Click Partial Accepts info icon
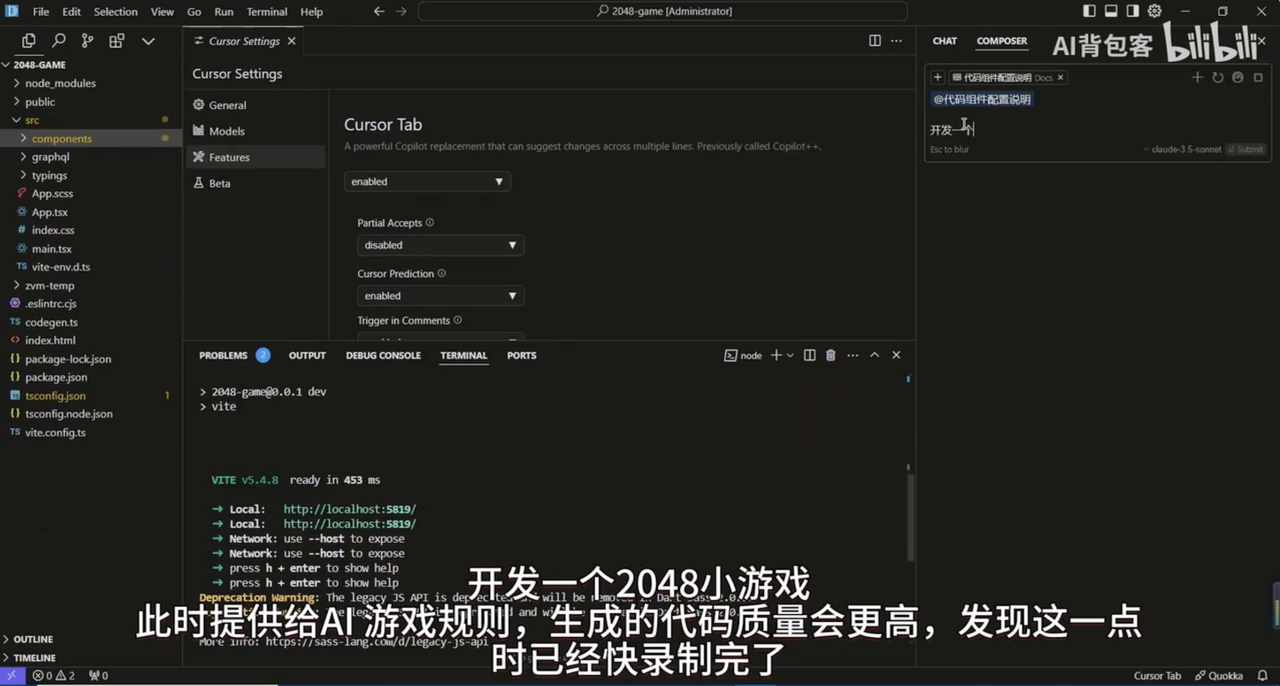 click(430, 223)
